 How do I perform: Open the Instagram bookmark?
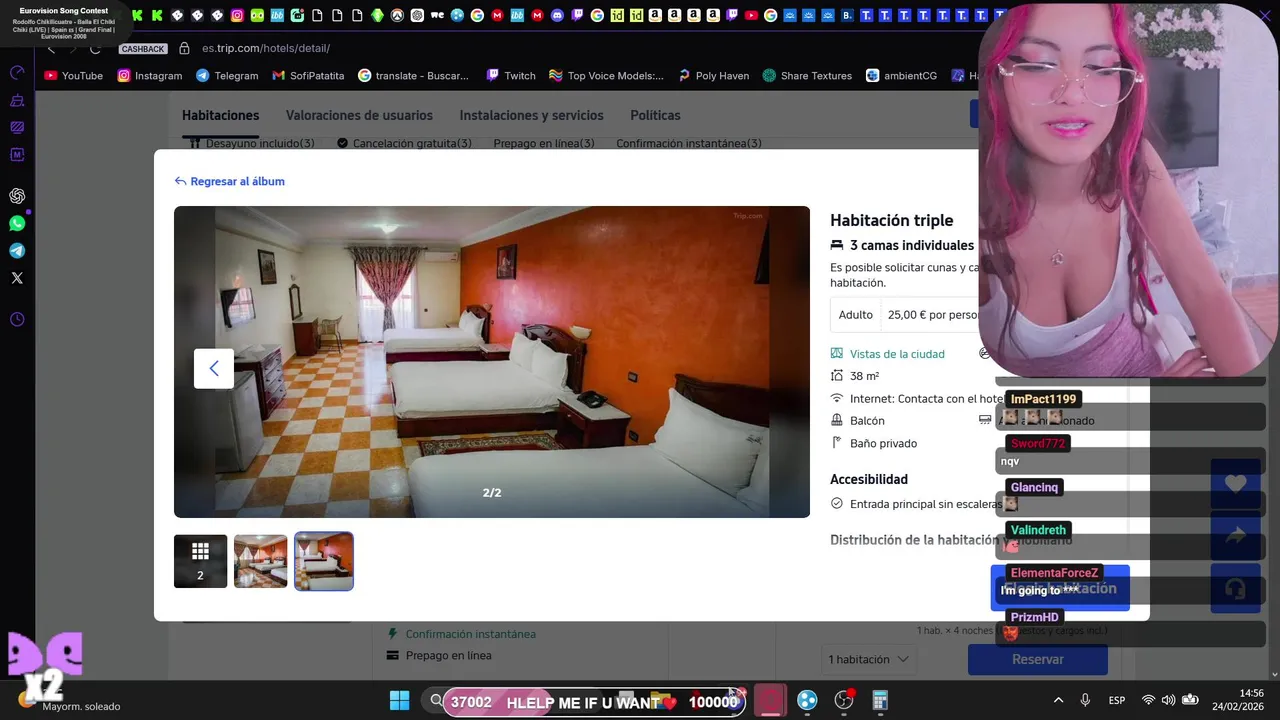click(x=150, y=75)
